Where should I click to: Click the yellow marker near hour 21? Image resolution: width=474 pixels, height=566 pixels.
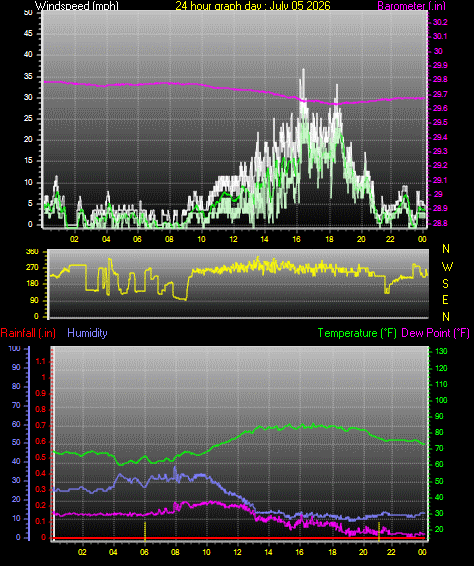379,531
